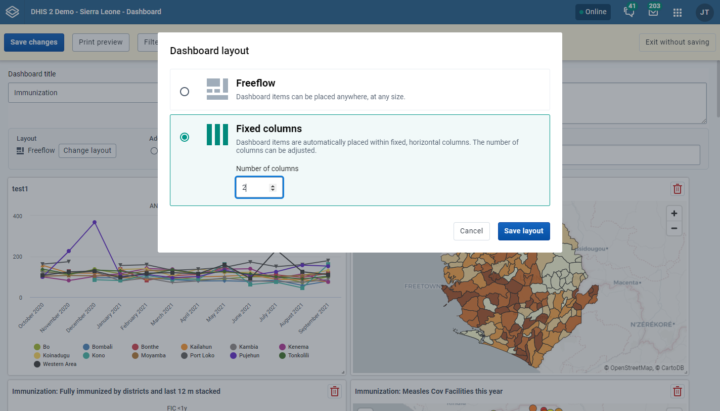Toggle the Kono legend entry
The height and width of the screenshot is (411, 720).
pos(94,355)
